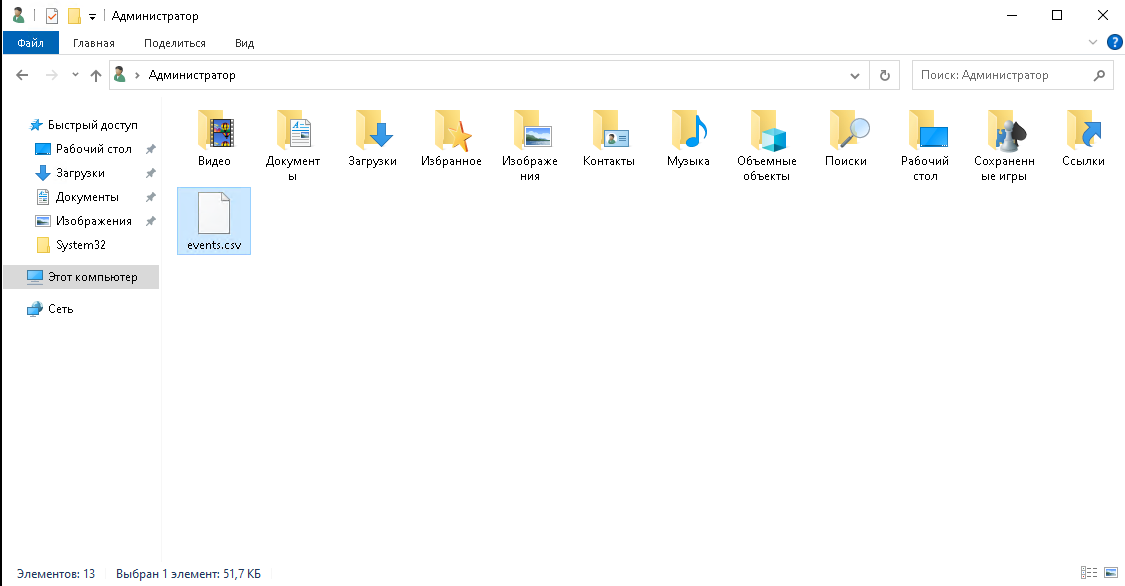Open the address bar history dropdown

855,75
